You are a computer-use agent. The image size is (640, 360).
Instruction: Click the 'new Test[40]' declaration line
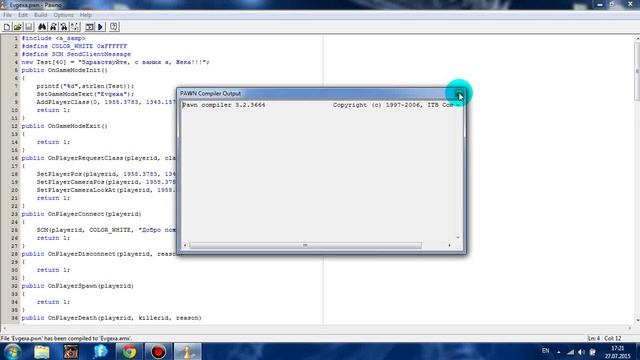pyautogui.click(x=116, y=62)
